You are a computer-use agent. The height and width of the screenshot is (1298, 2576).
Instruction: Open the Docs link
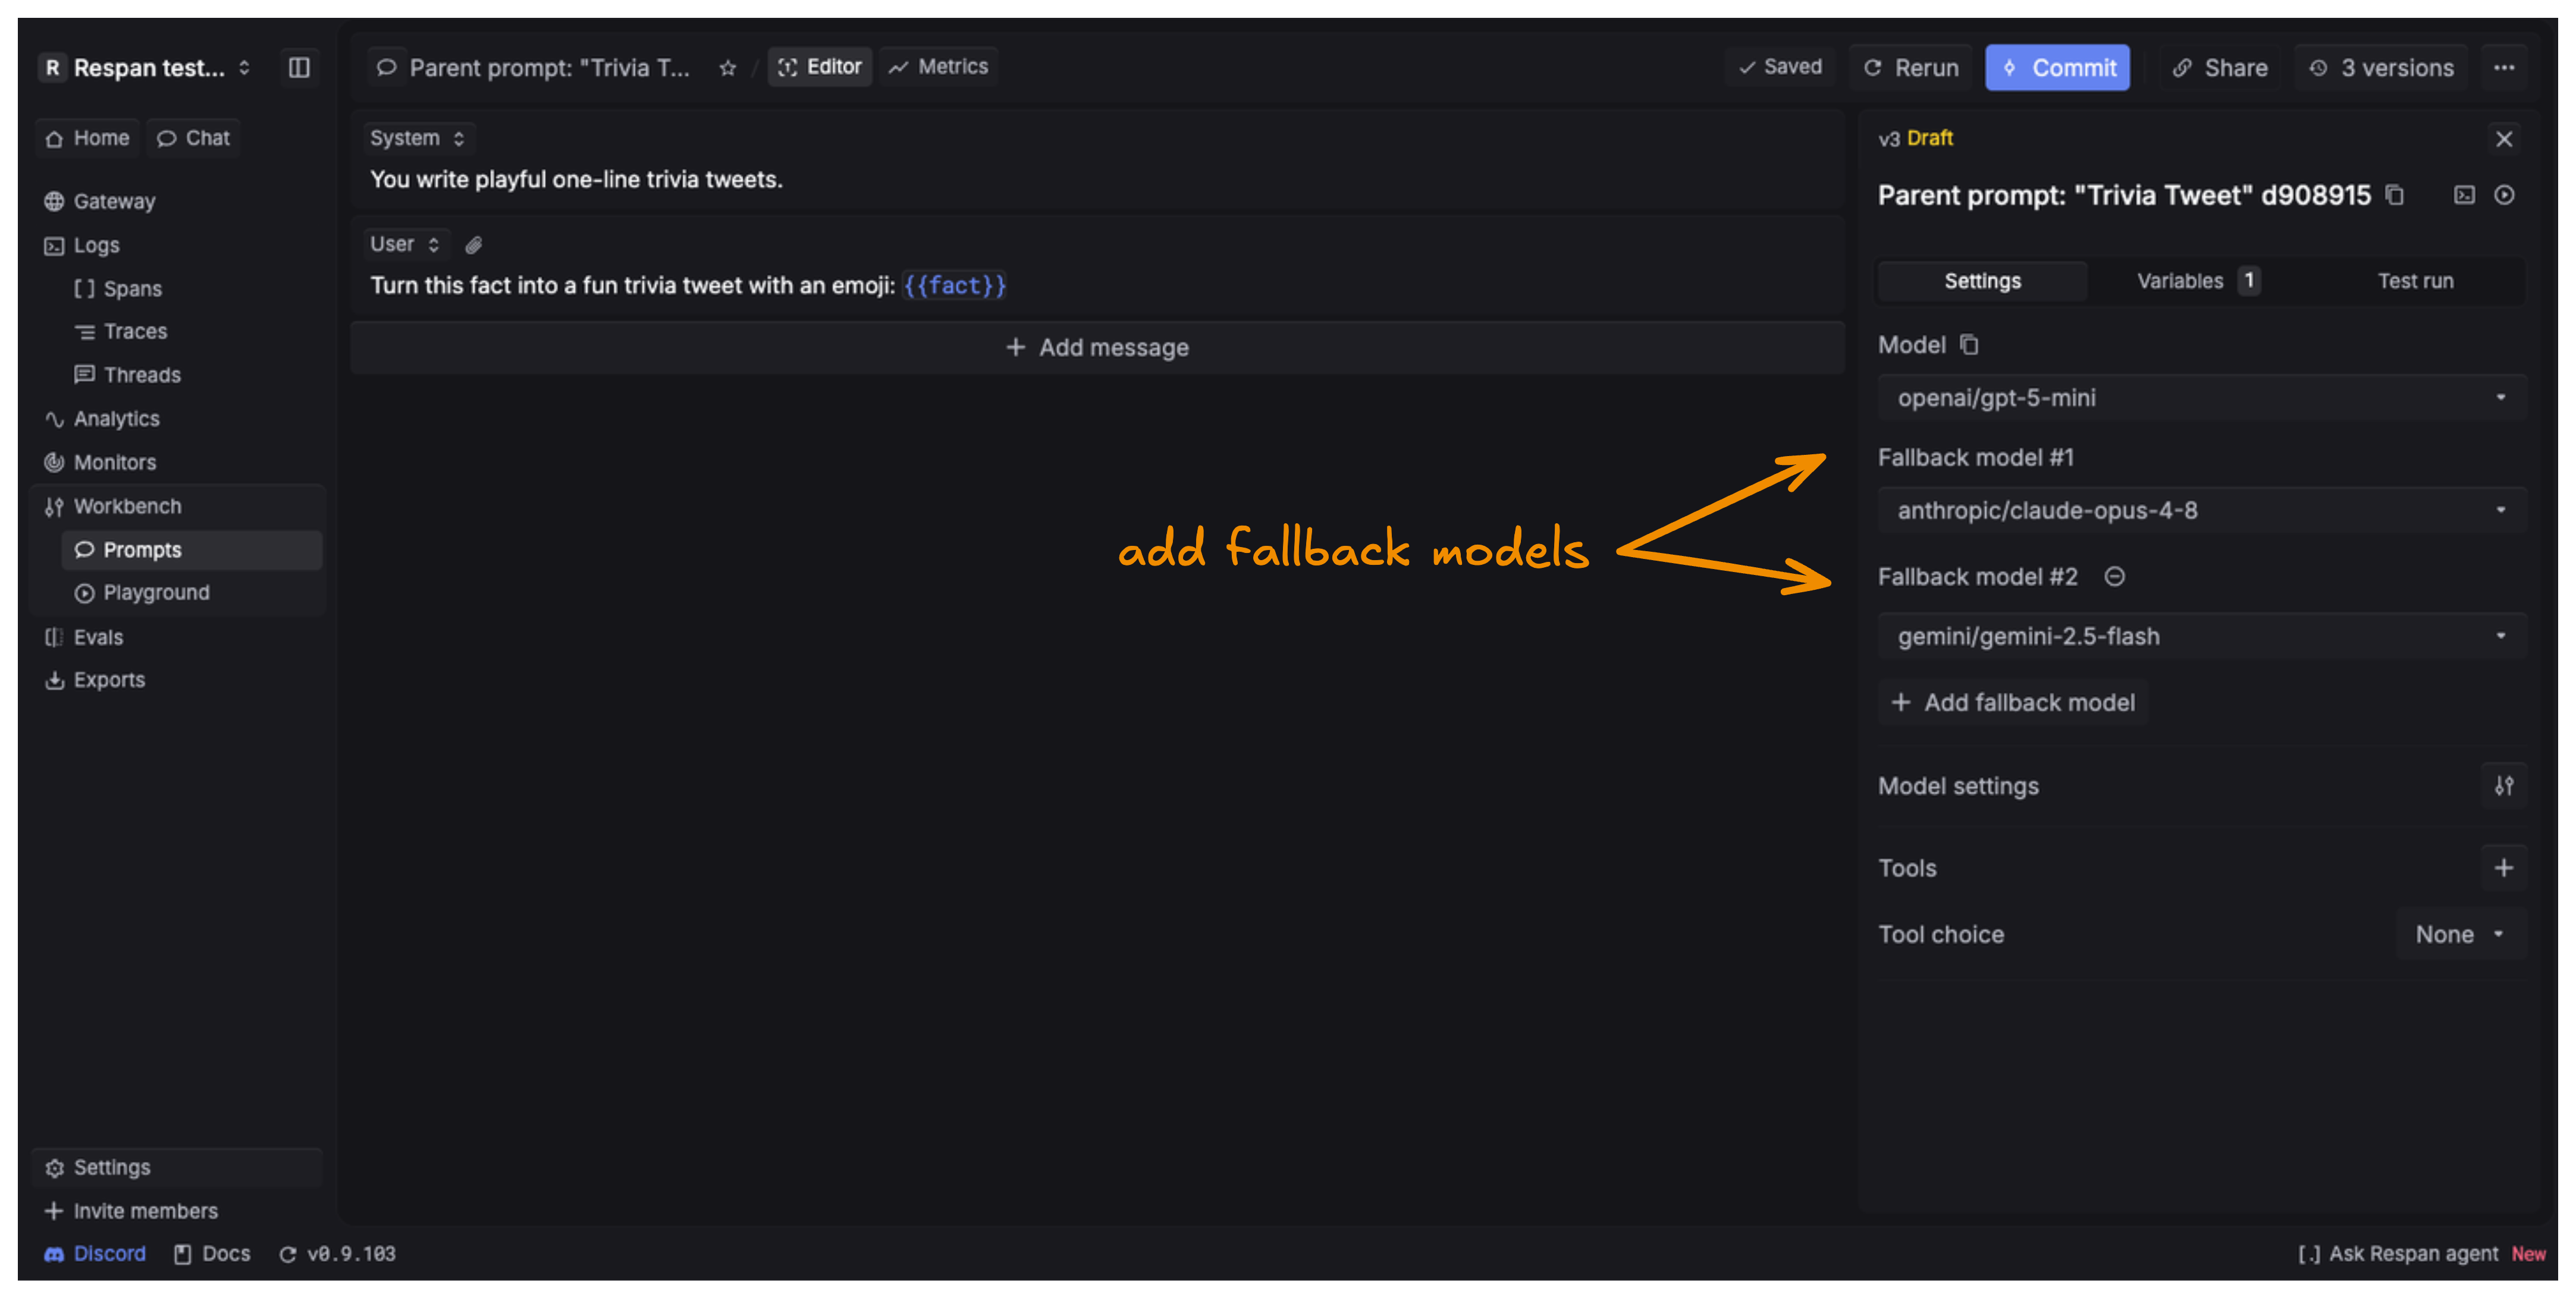(x=213, y=1254)
